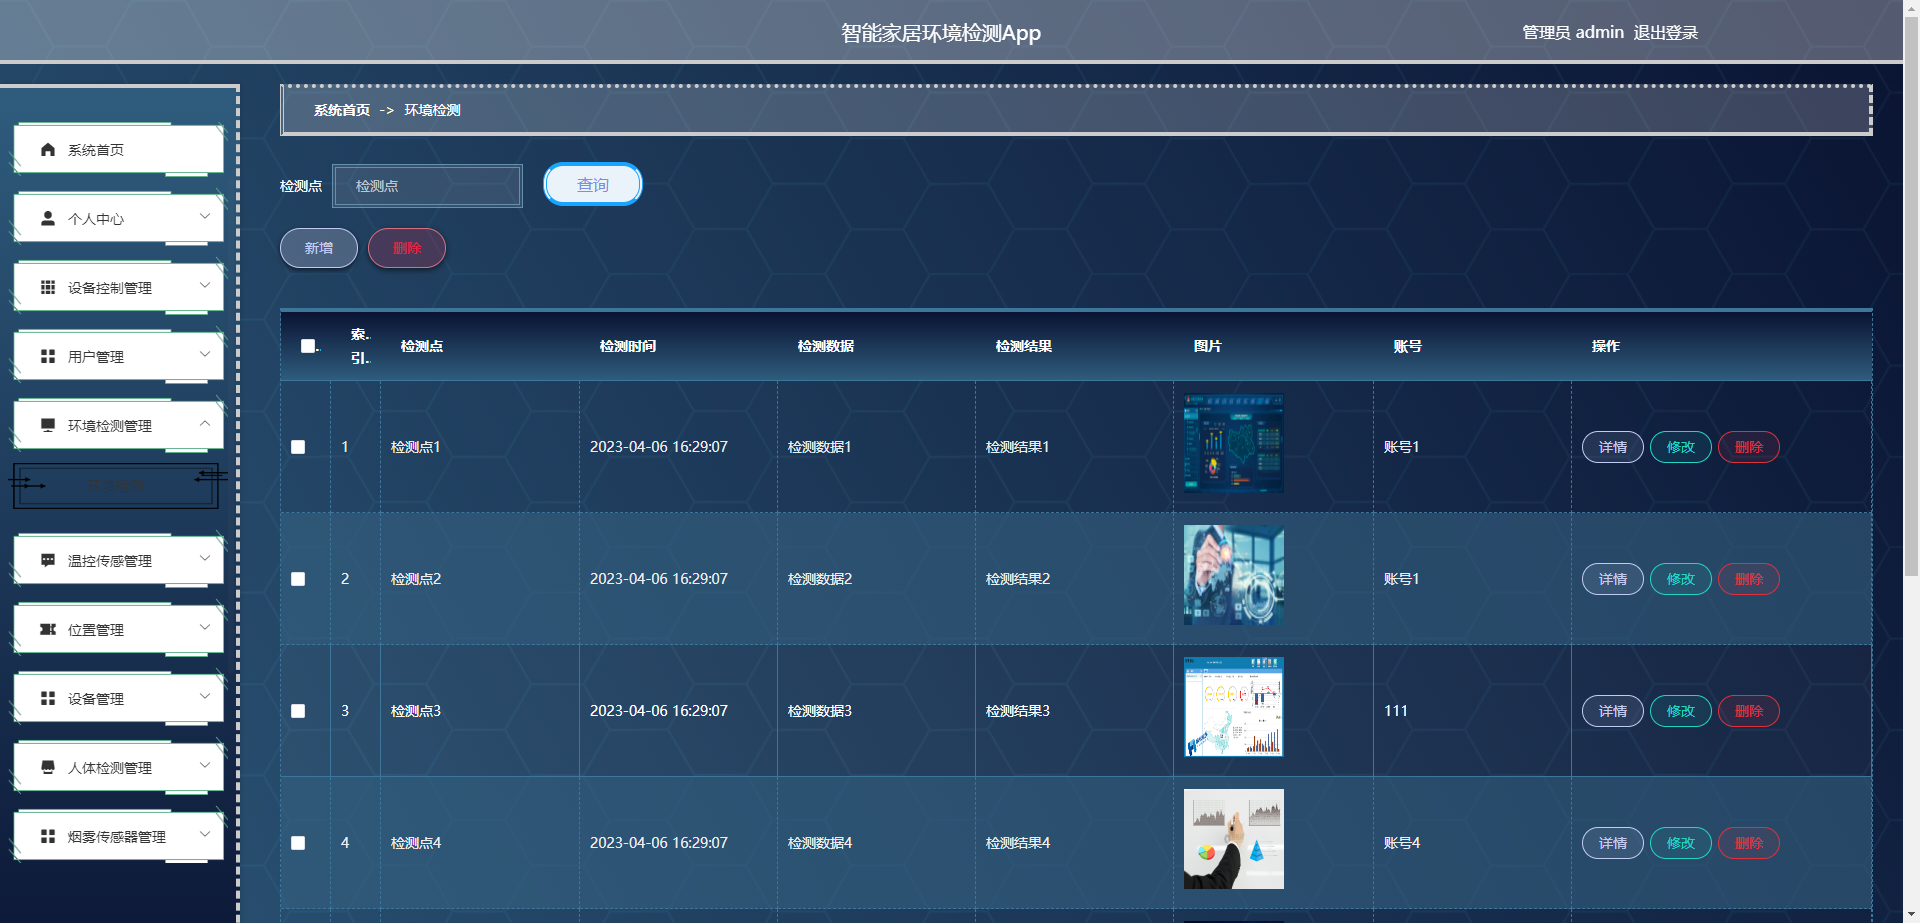Check the checkbox for 检测点3 row
This screenshot has height=923, width=1920.
[x=297, y=710]
